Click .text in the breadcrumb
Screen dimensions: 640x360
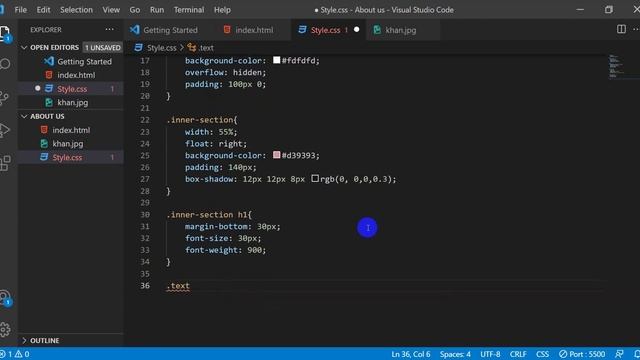(x=206, y=48)
